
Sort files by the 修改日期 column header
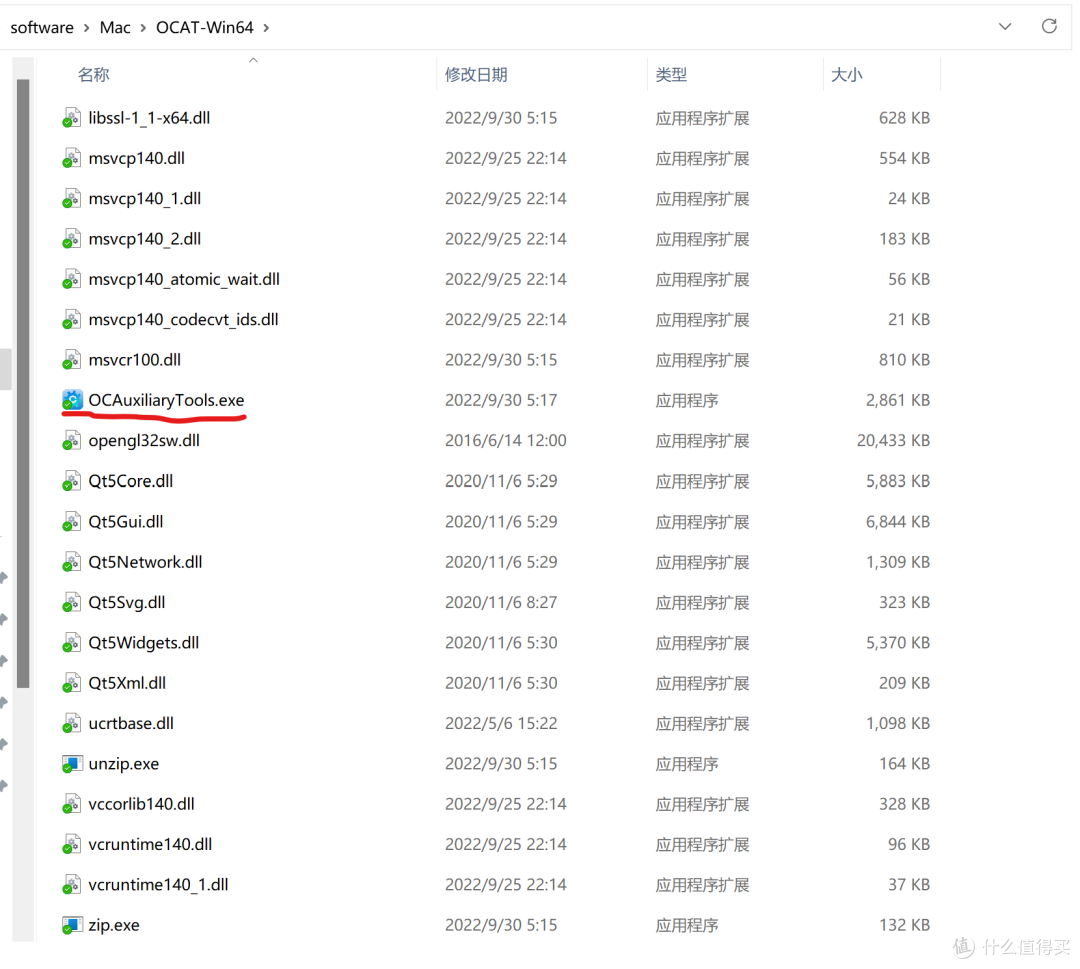click(476, 75)
